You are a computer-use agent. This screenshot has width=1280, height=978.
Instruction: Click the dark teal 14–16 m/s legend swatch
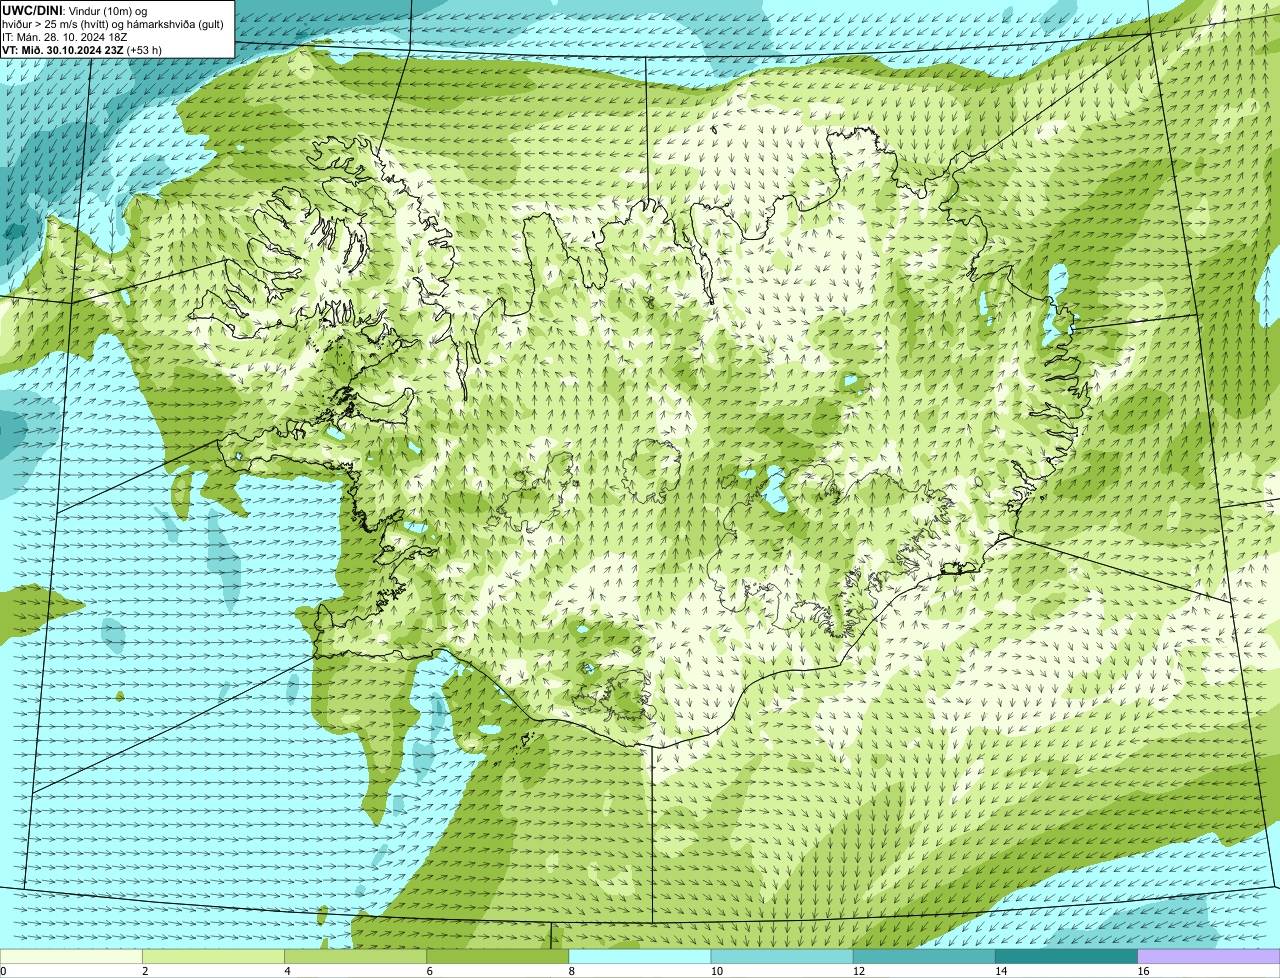(x=1066, y=956)
